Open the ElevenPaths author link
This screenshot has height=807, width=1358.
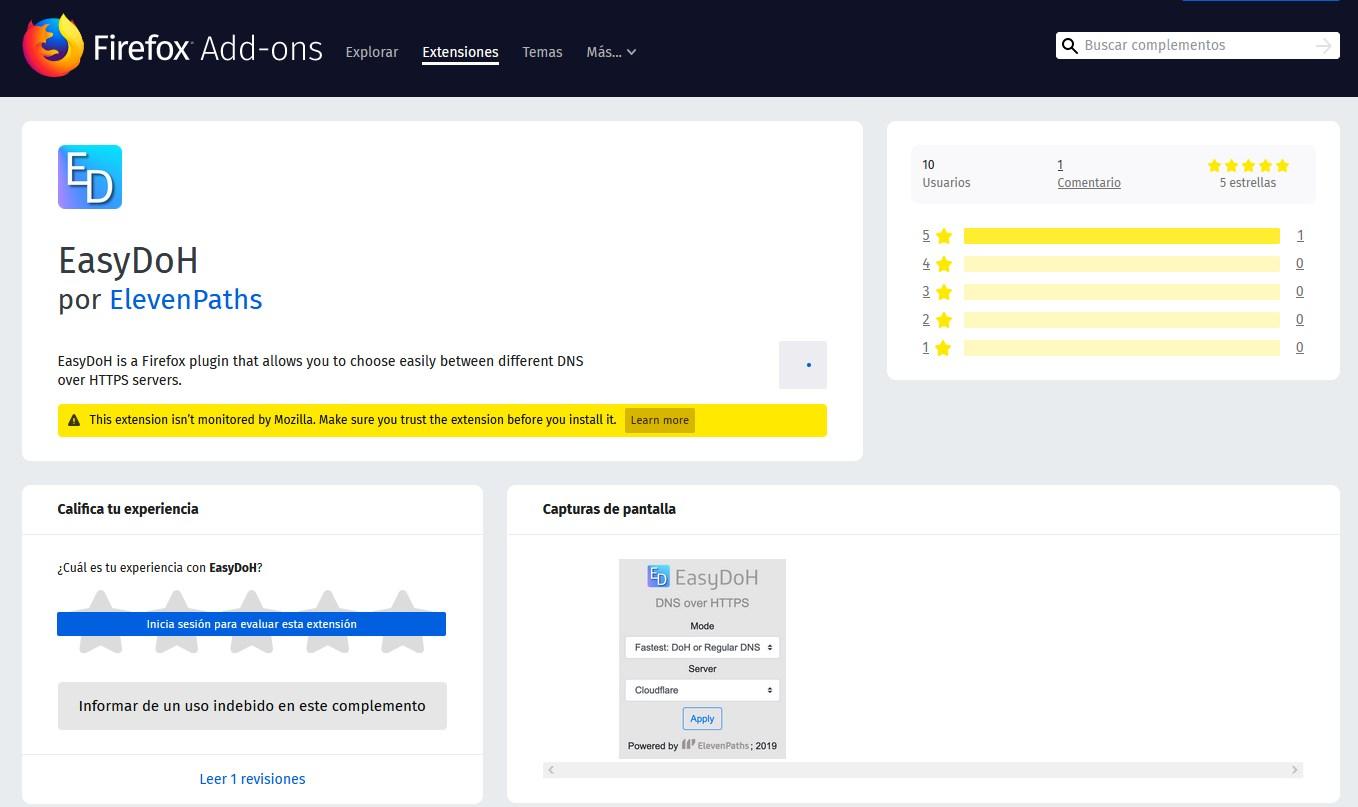click(x=186, y=299)
